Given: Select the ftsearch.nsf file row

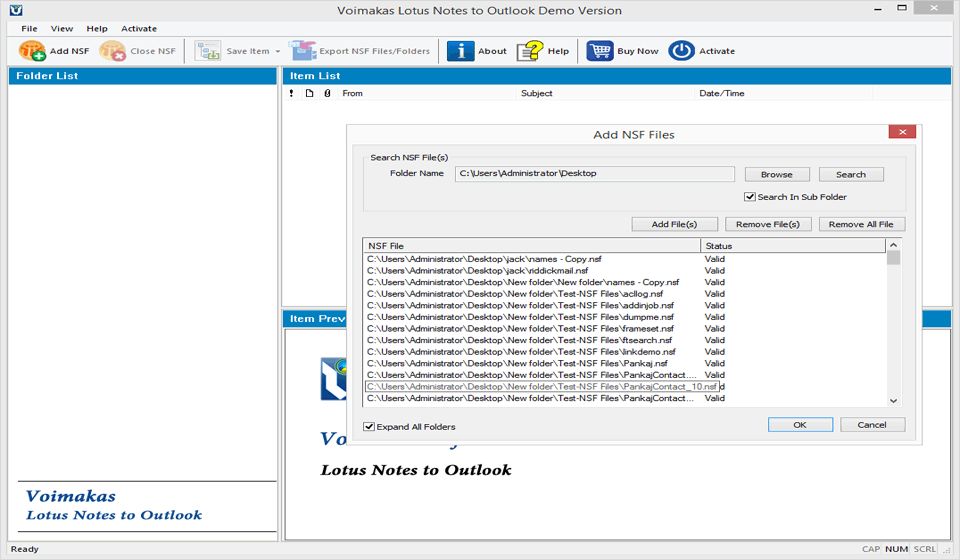Looking at the screenshot, I should click(x=624, y=340).
